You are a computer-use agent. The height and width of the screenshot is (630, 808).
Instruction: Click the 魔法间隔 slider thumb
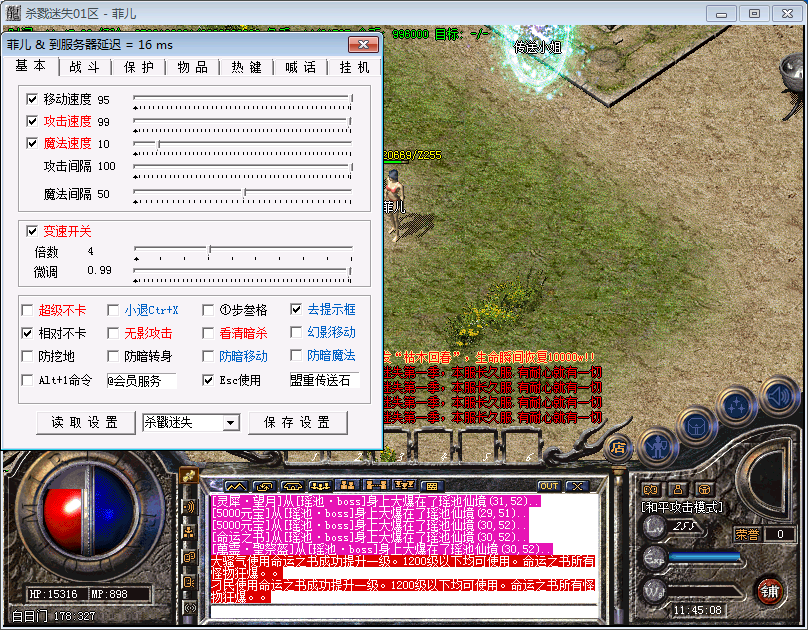pyautogui.click(x=245, y=193)
